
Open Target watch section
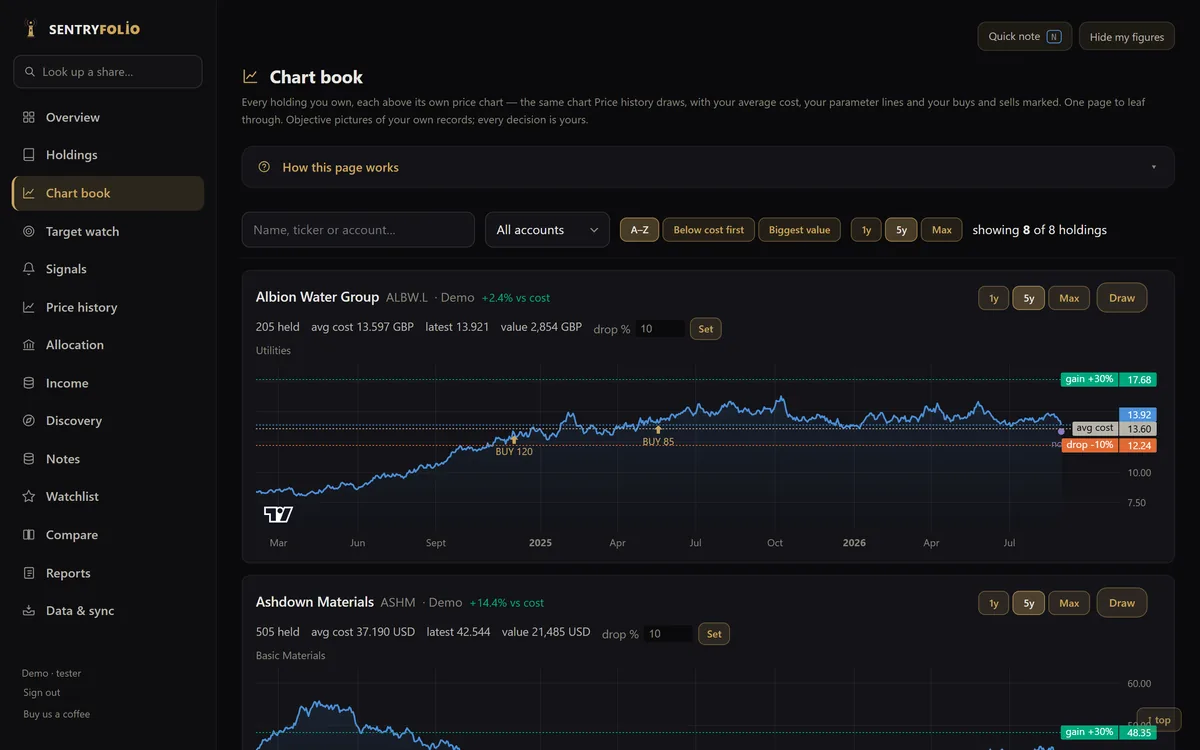tap(108, 231)
